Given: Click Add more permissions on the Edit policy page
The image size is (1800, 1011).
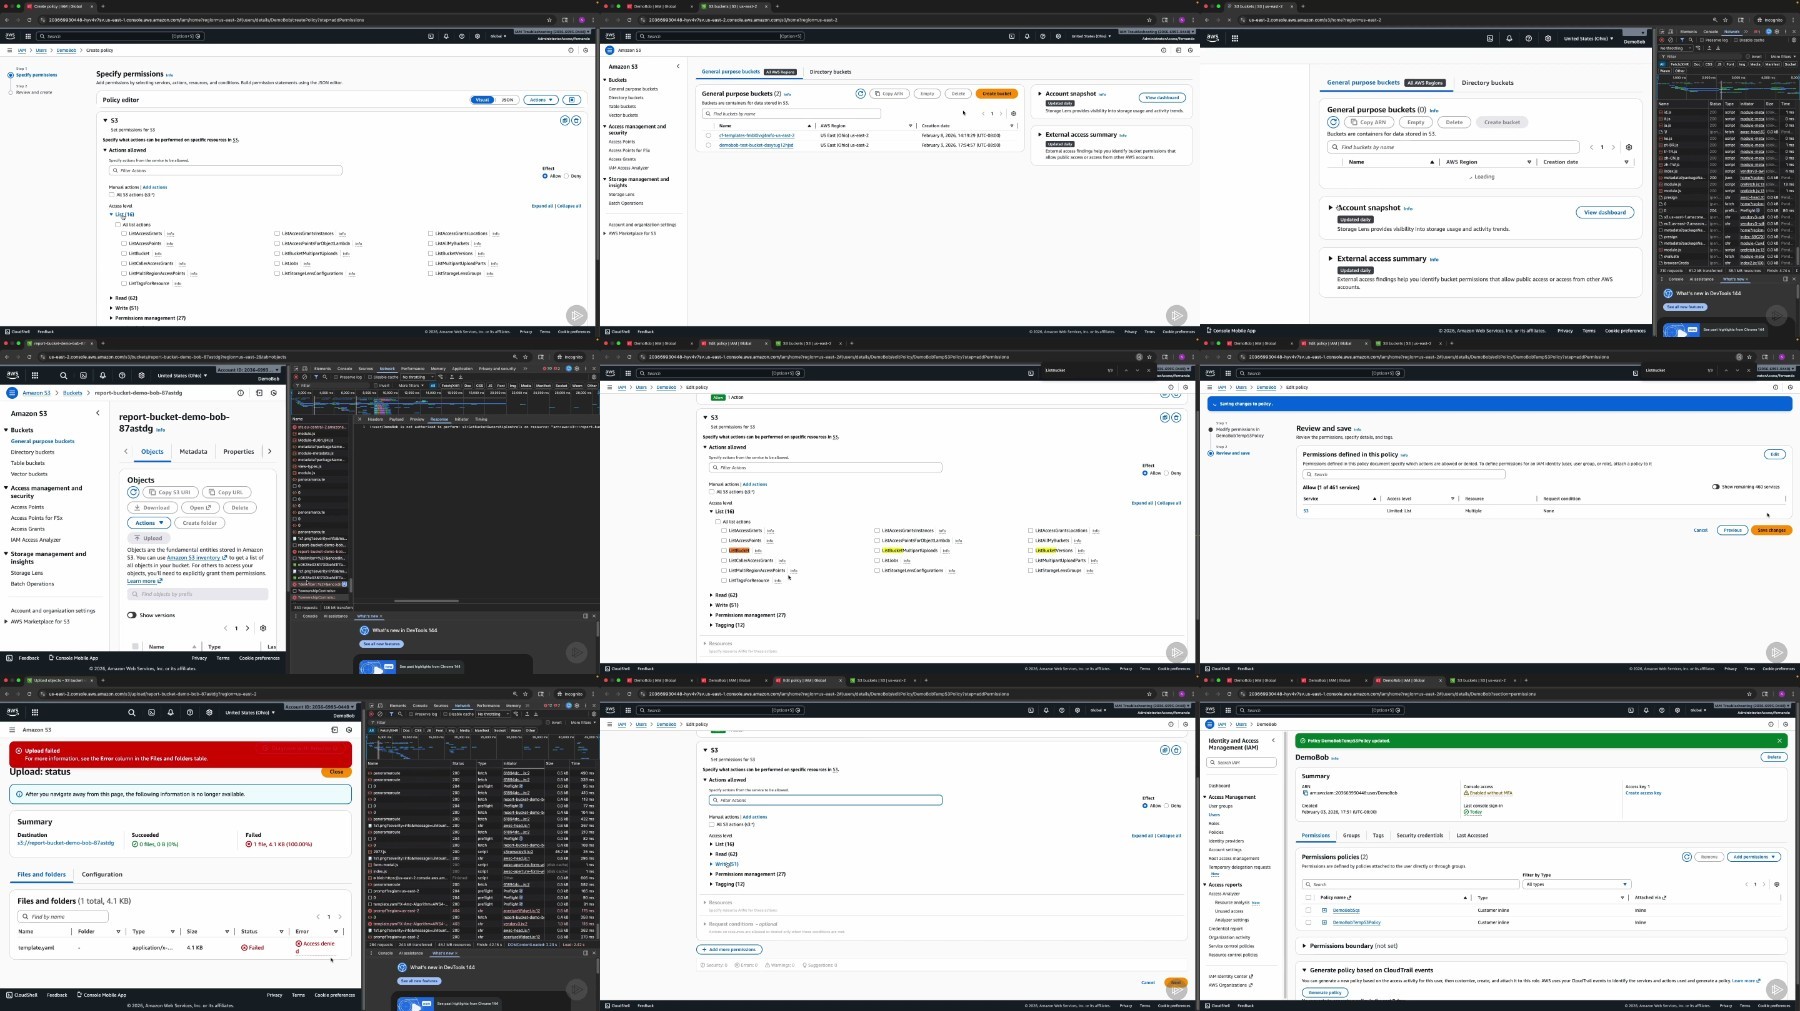Looking at the screenshot, I should pyautogui.click(x=729, y=949).
